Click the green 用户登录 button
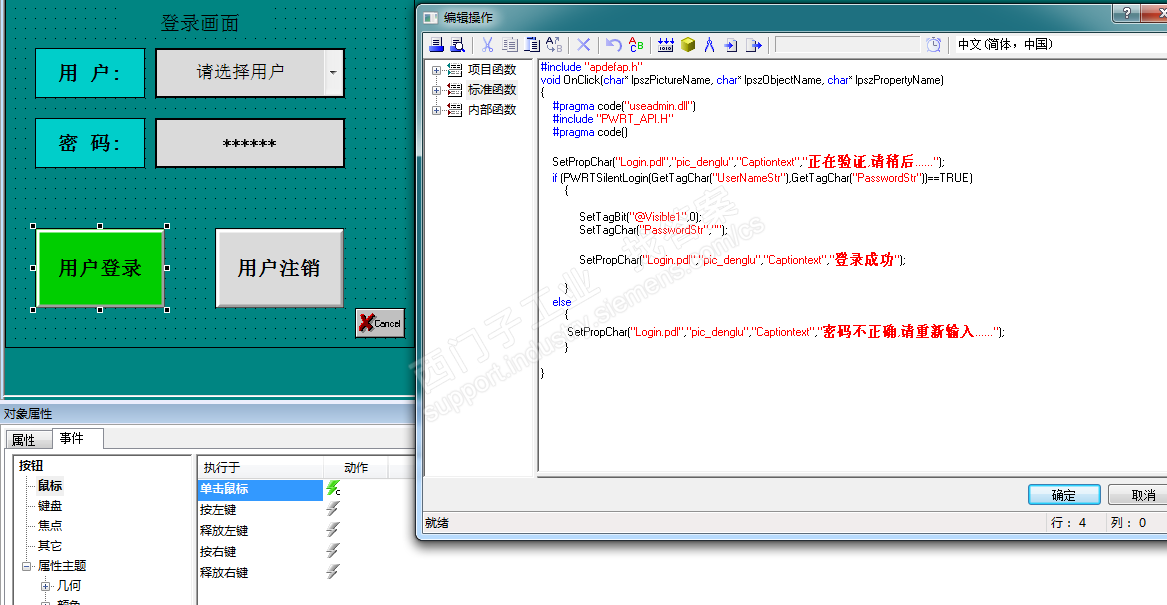1167x605 pixels. (x=100, y=268)
